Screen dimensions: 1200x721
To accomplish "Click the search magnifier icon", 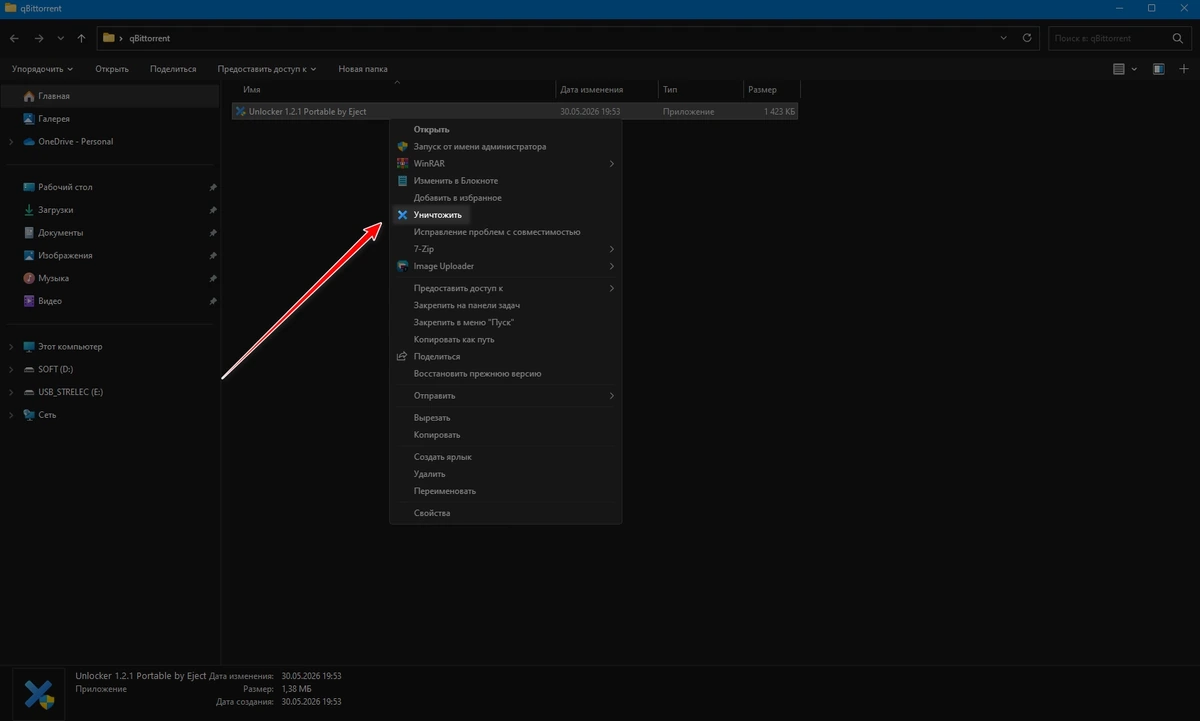I will pos(1178,38).
